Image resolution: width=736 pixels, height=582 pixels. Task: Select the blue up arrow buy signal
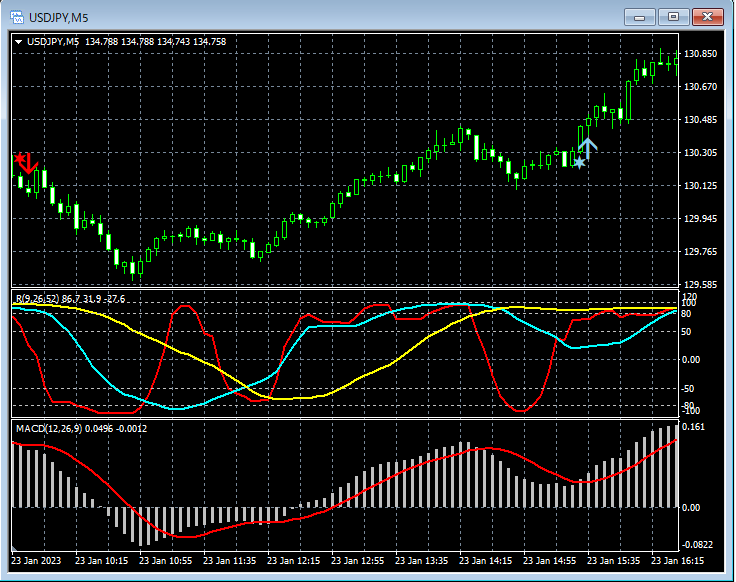point(588,149)
